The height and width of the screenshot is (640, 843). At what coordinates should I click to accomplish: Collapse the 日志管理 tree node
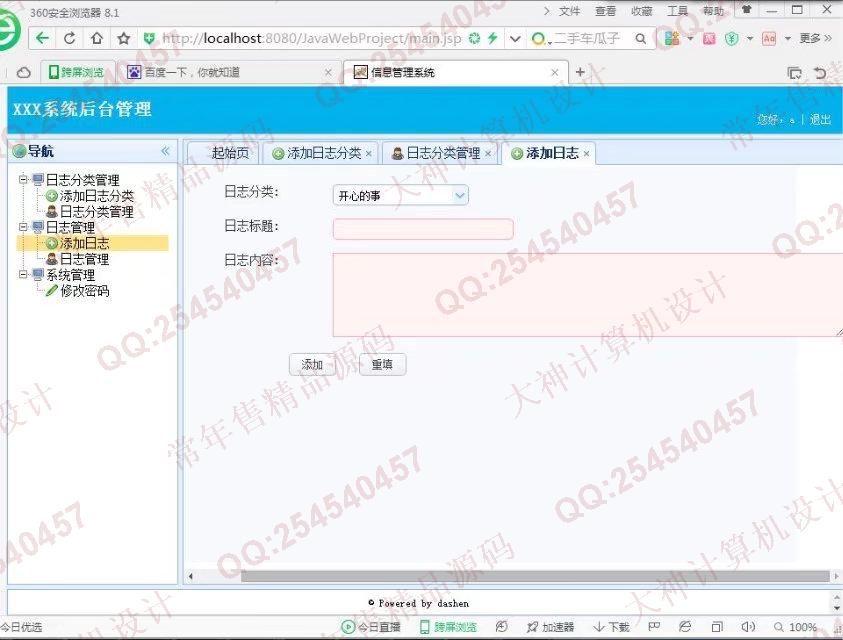pyautogui.click(x=23, y=226)
